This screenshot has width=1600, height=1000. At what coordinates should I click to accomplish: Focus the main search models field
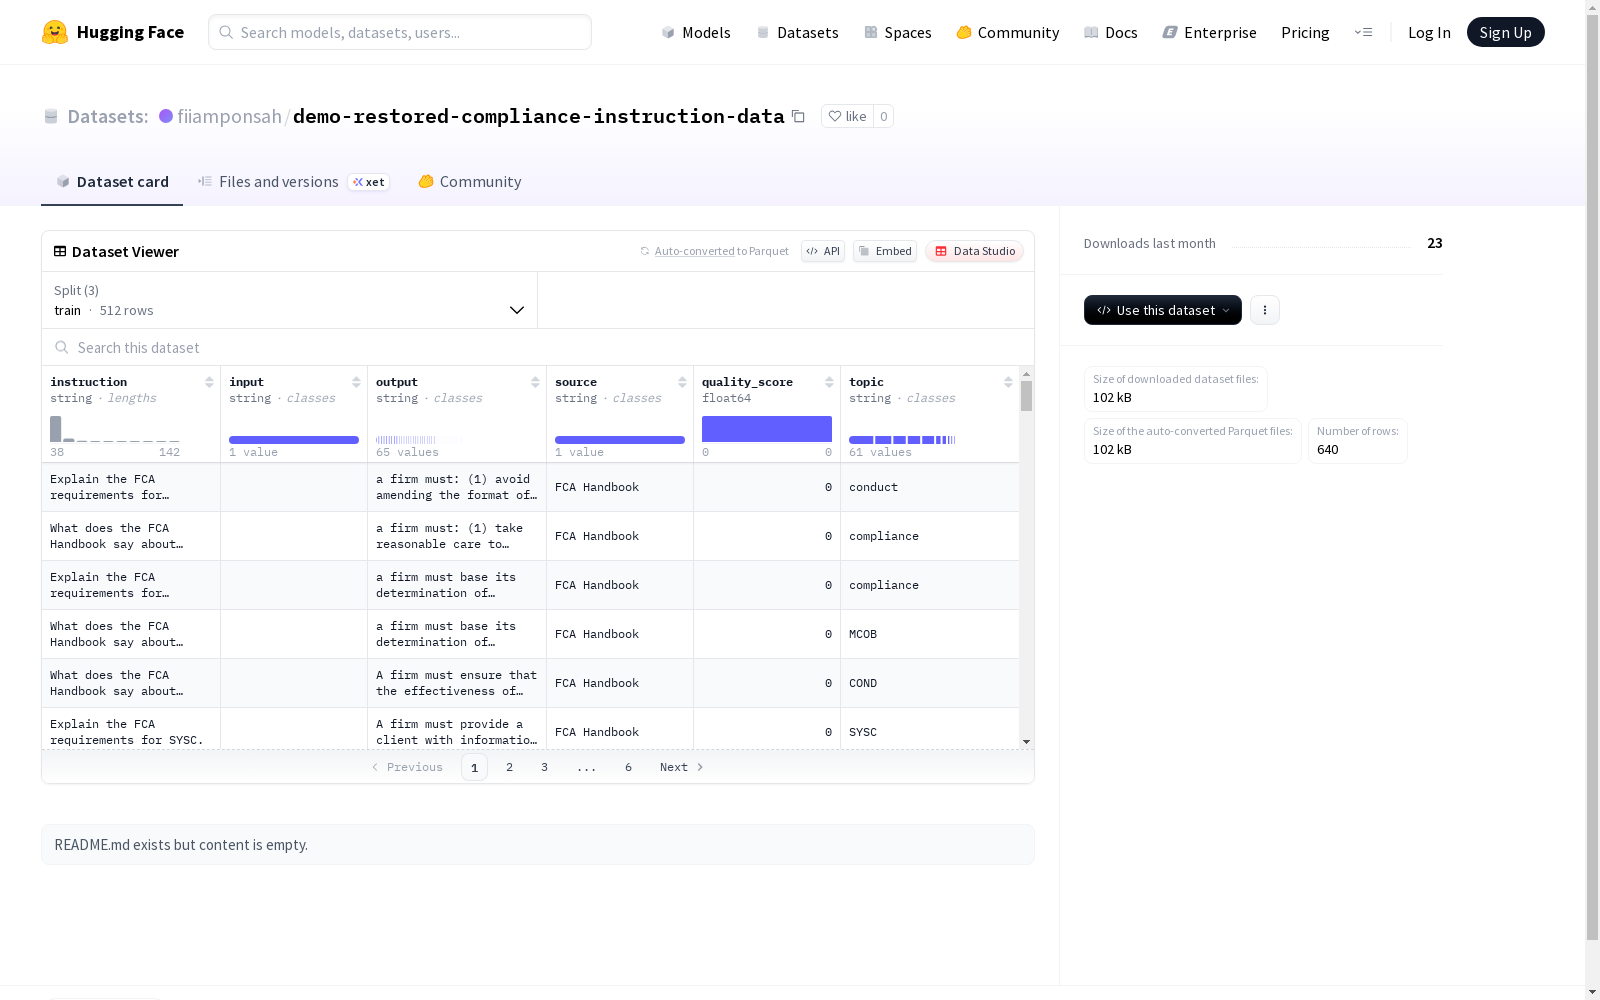[400, 32]
